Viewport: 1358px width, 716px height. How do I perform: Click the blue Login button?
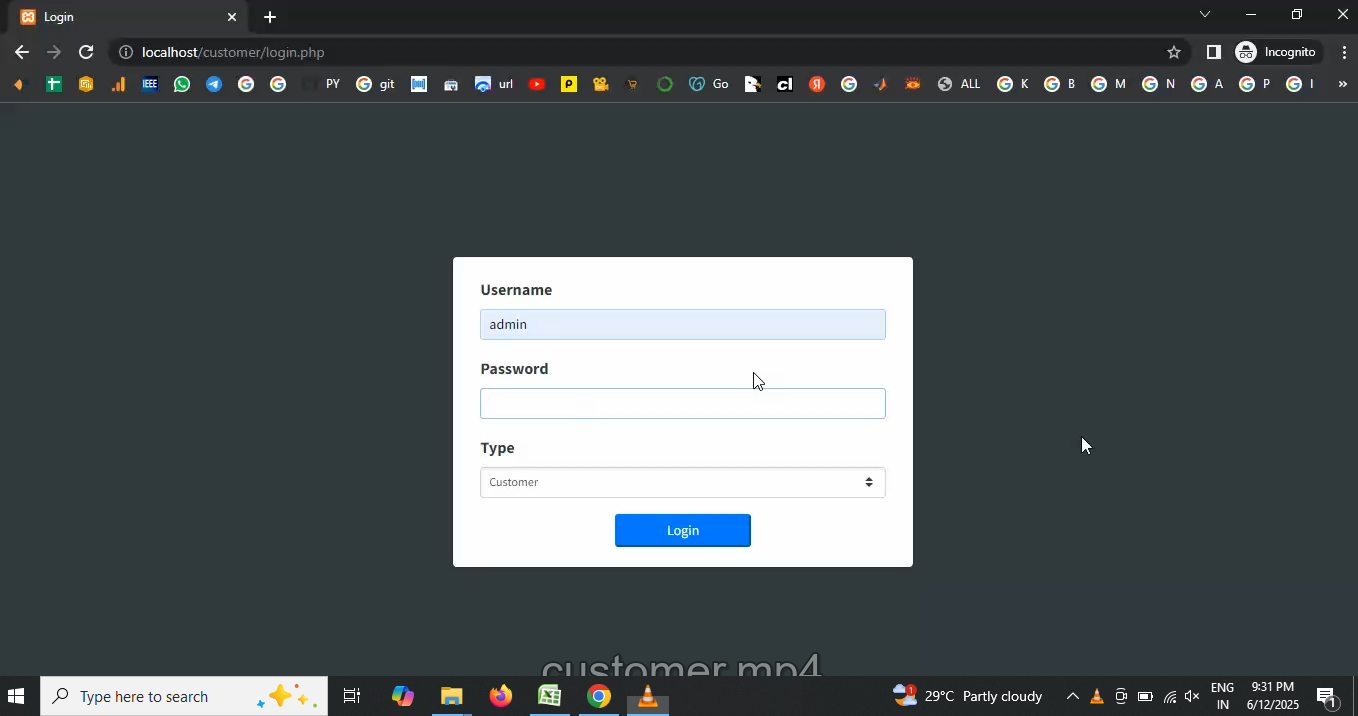click(682, 530)
